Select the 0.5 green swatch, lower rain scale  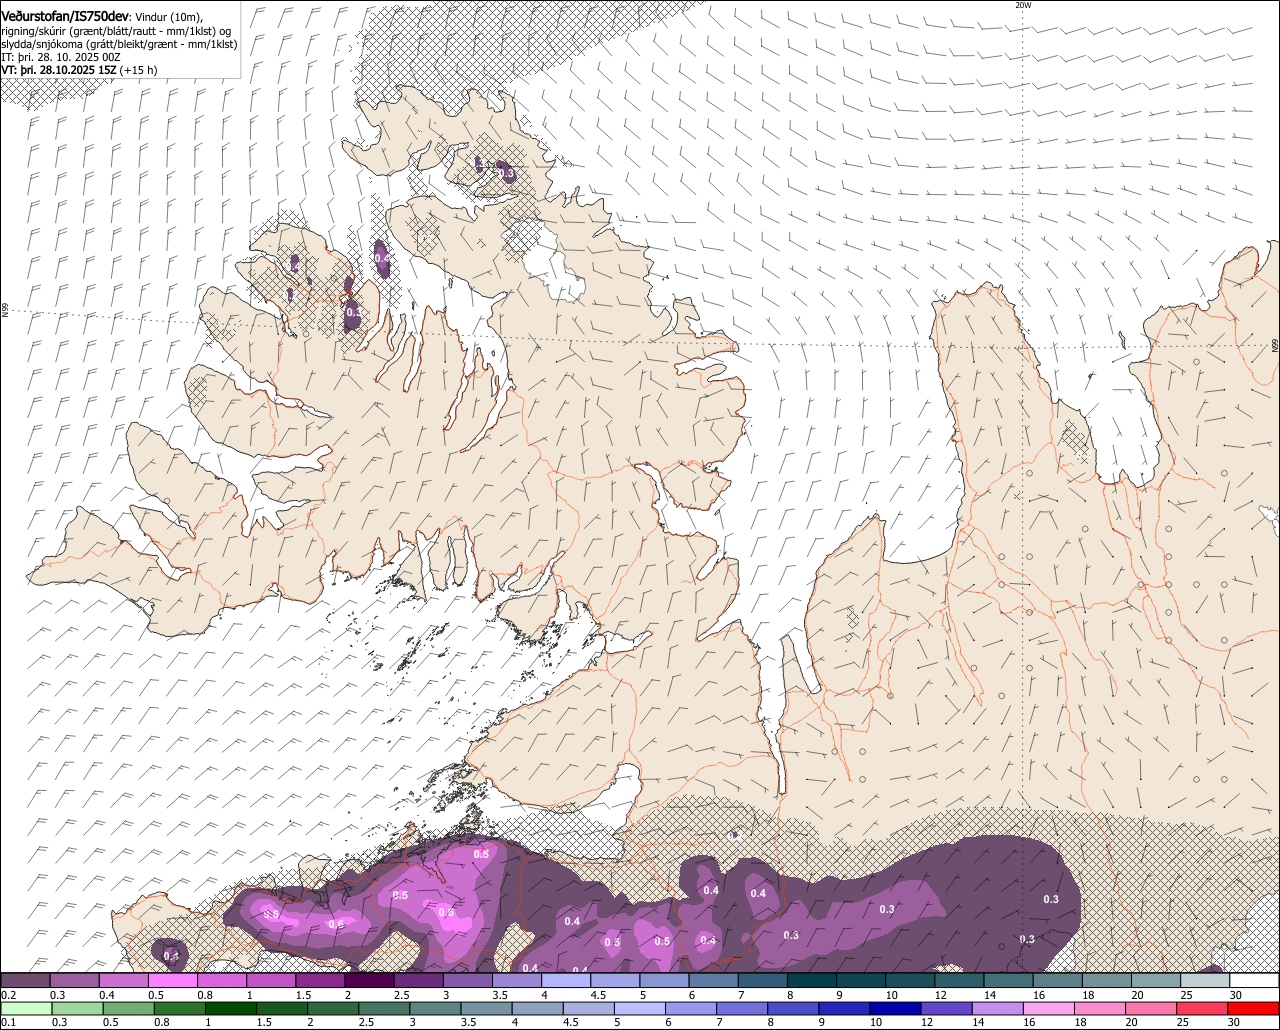pyautogui.click(x=128, y=1009)
